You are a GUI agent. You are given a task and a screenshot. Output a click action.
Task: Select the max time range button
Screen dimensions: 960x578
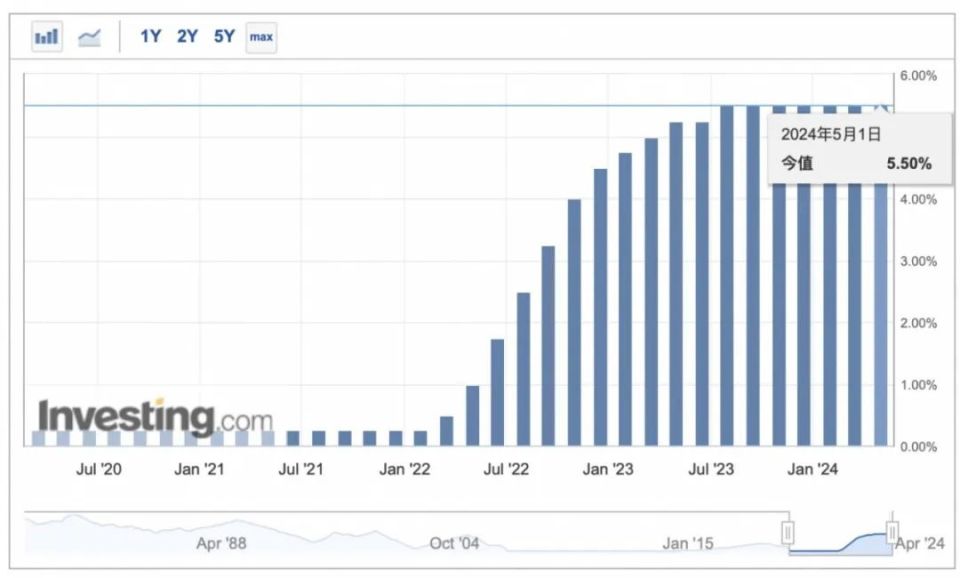click(261, 37)
